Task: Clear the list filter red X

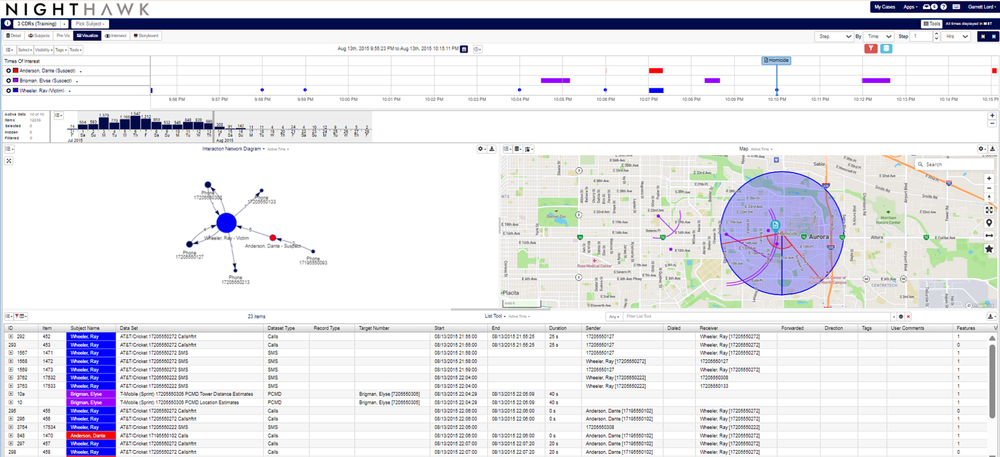Action: click(908, 317)
